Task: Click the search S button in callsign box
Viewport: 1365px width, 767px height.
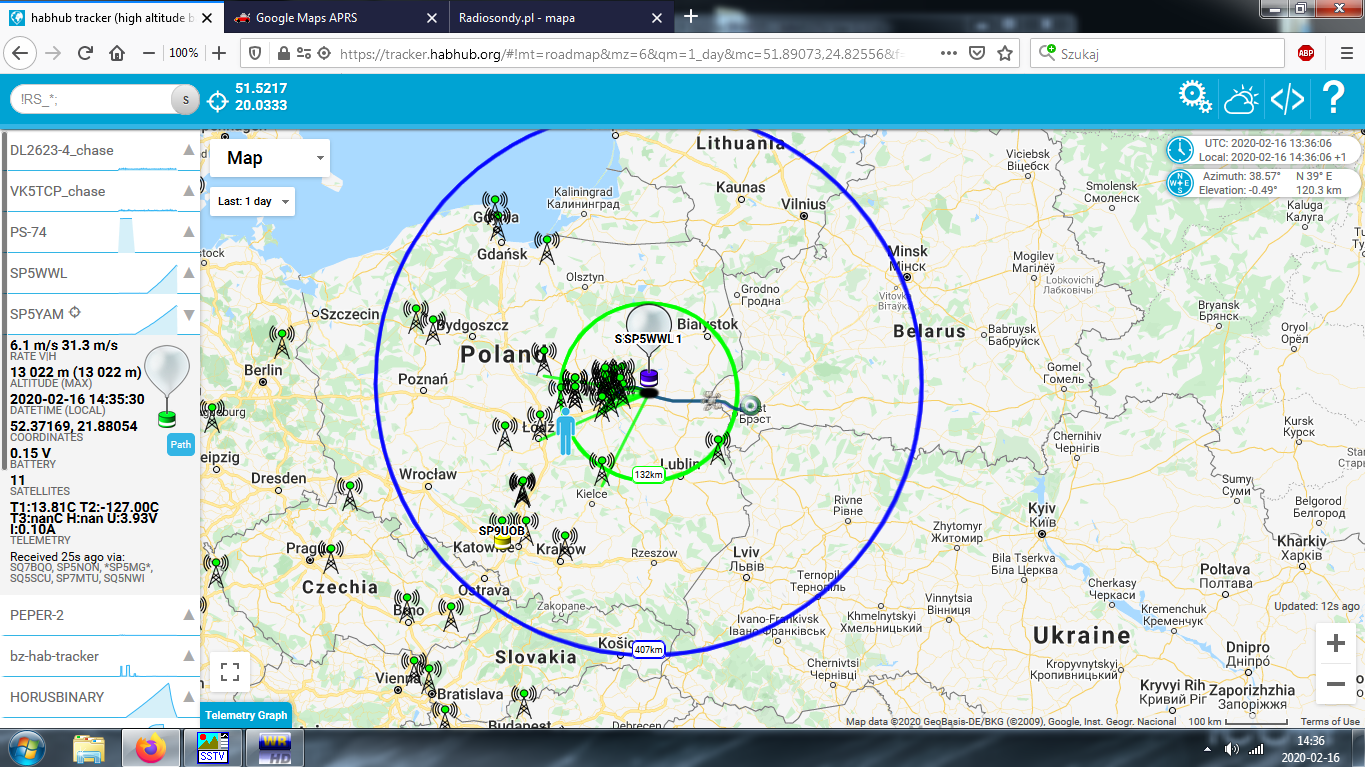Action: 184,99
